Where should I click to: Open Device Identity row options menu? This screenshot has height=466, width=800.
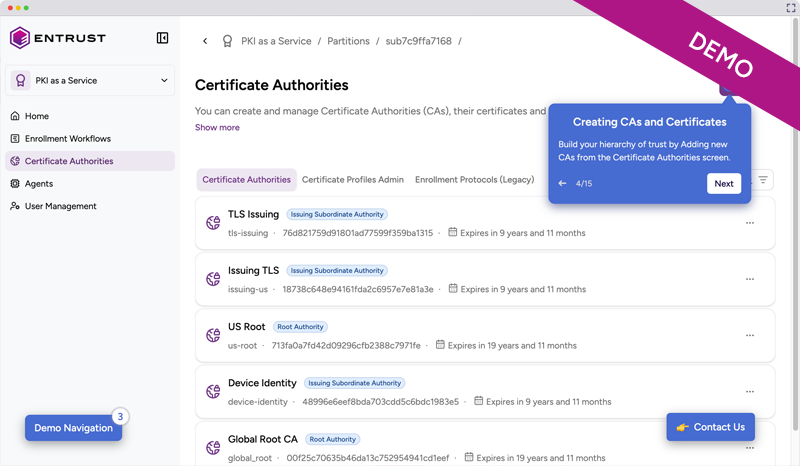pyautogui.click(x=749, y=391)
